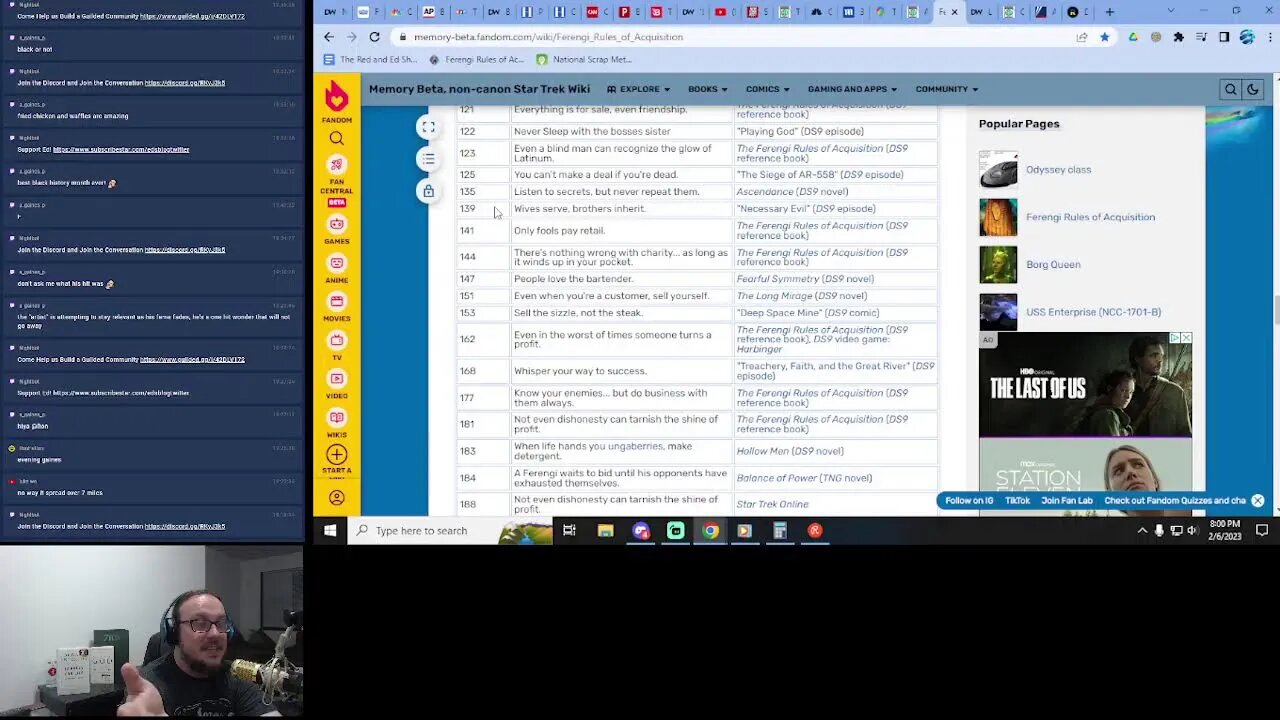1280x720 pixels.
Task: Open the TikTok link
Action: [x=1017, y=501]
